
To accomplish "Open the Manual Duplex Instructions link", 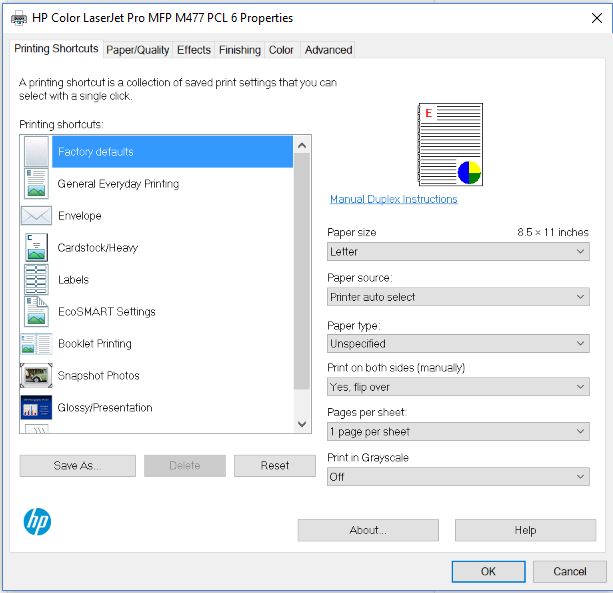I will pyautogui.click(x=393, y=199).
